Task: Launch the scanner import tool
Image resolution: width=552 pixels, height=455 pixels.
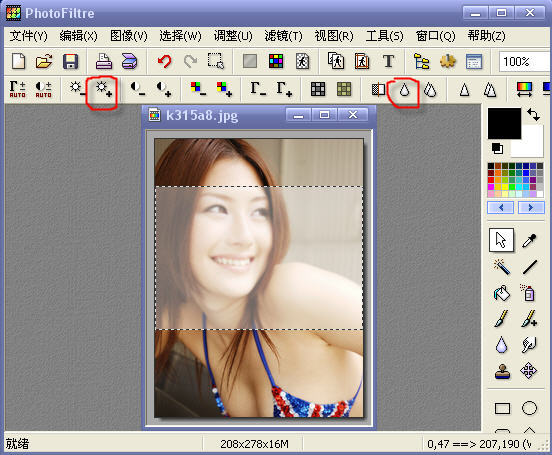Action: 130,61
